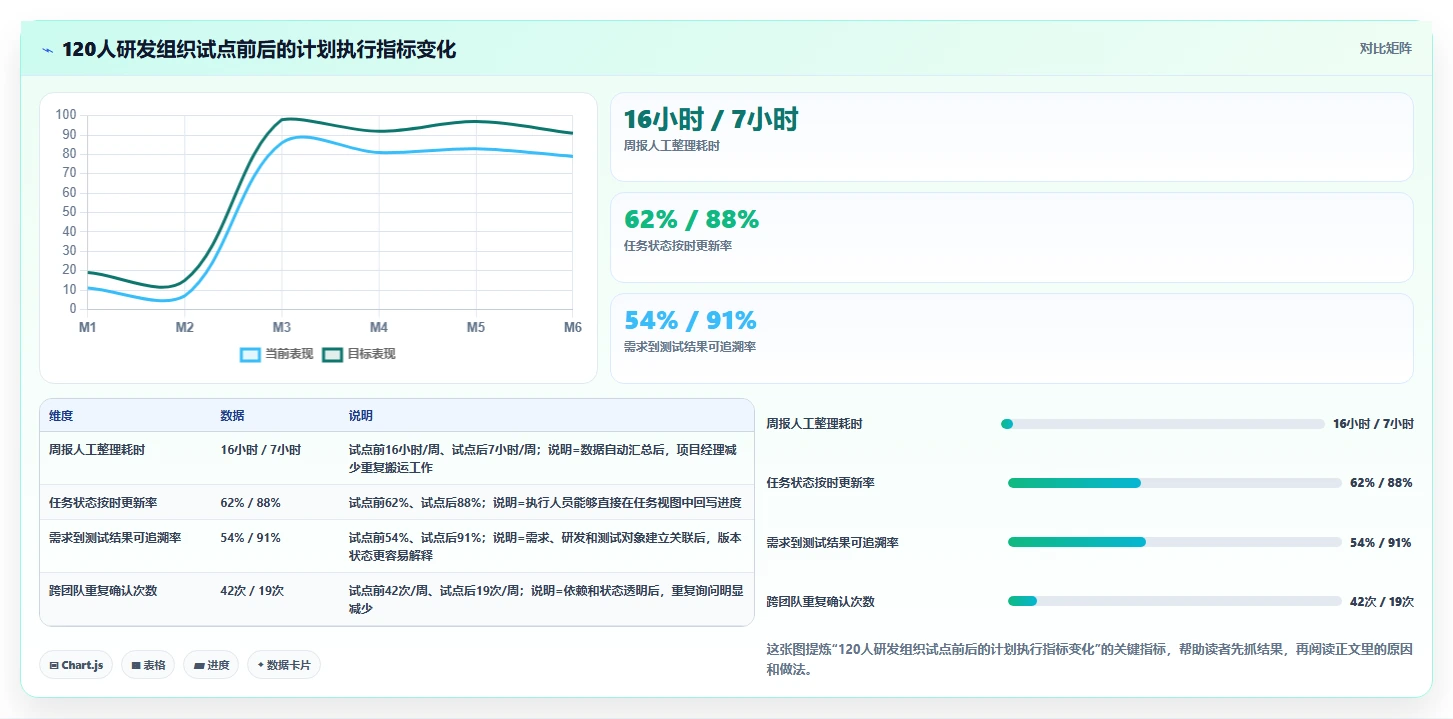This screenshot has height=719, width=1453.
Task: Click 周报人工整理耗时 caption under the 16小时 card
Action: click(x=671, y=146)
